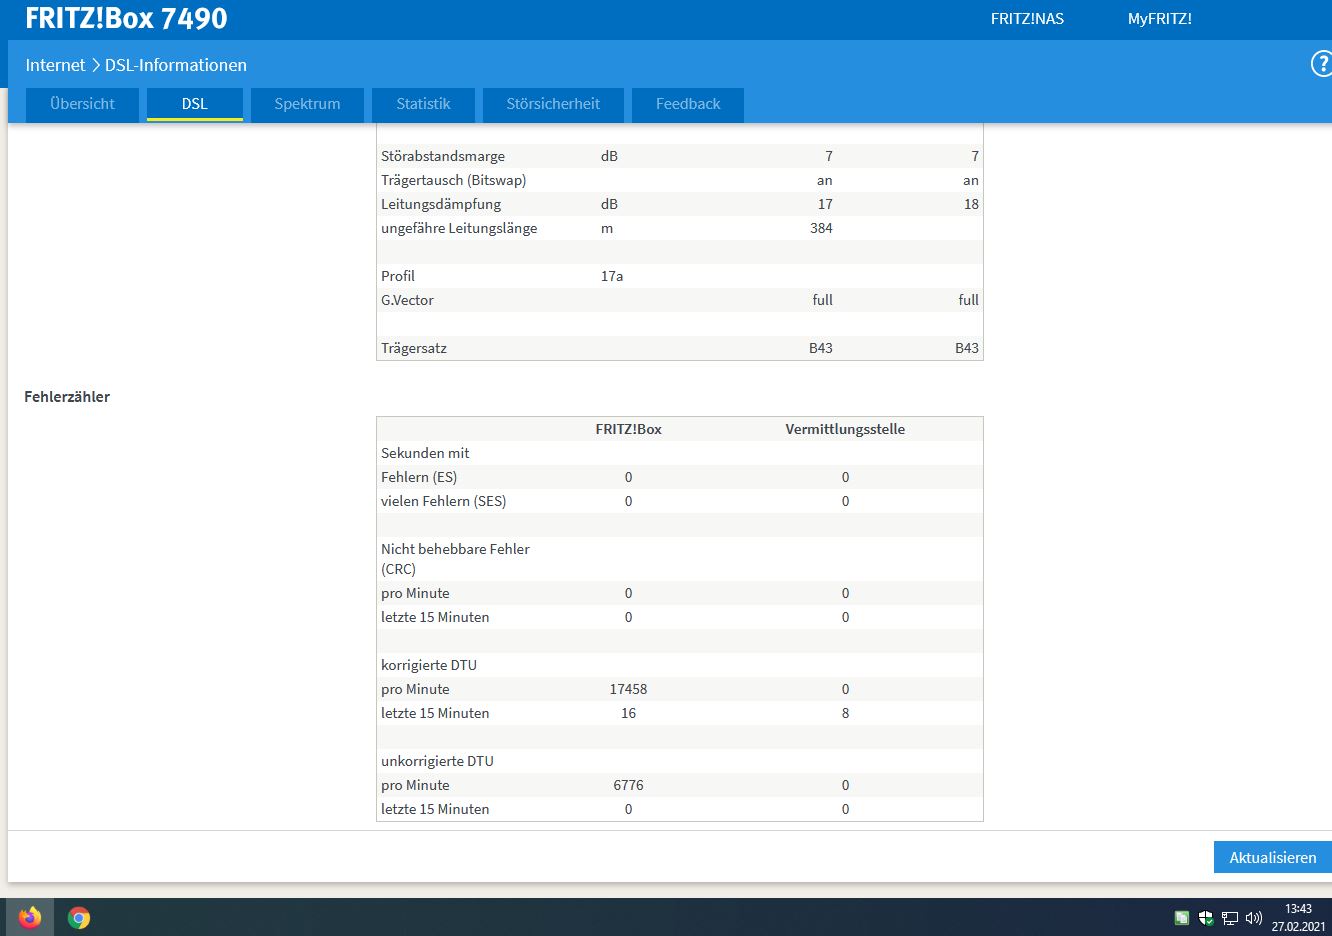This screenshot has height=936, width=1332.
Task: Click the korrigierte DTU value 16
Action: 628,713
